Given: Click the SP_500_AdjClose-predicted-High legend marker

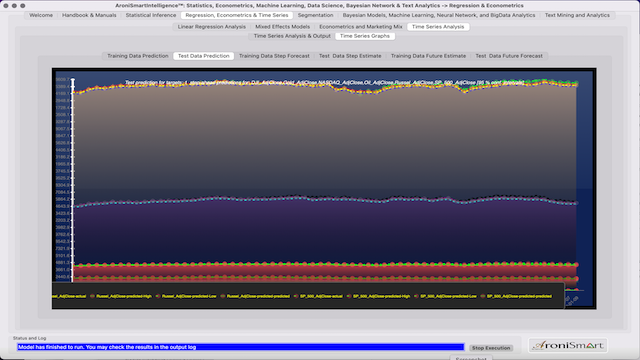Looking at the screenshot, I should point(349,296).
